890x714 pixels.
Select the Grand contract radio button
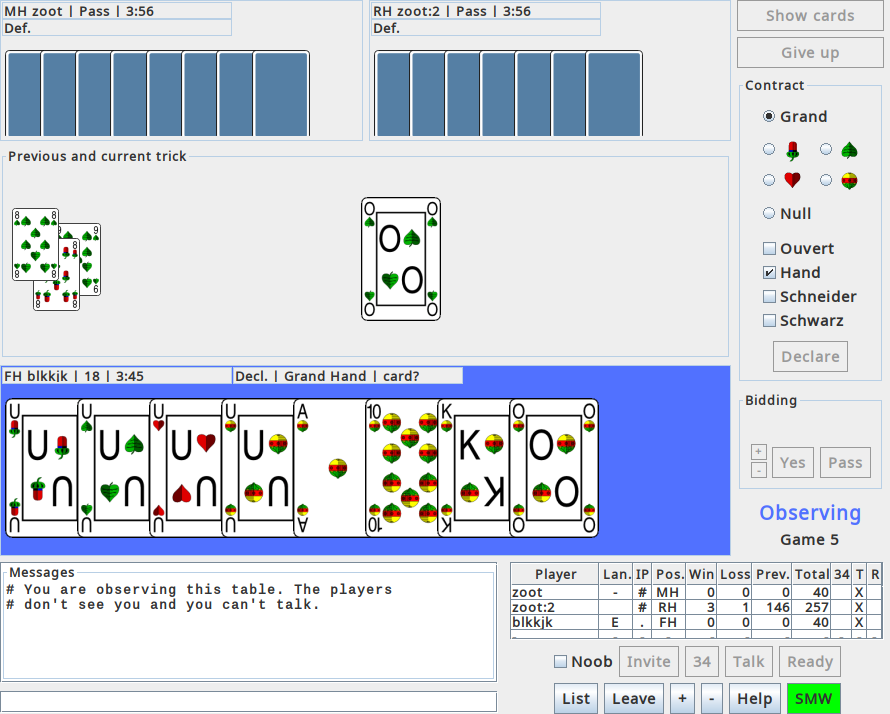tap(769, 116)
